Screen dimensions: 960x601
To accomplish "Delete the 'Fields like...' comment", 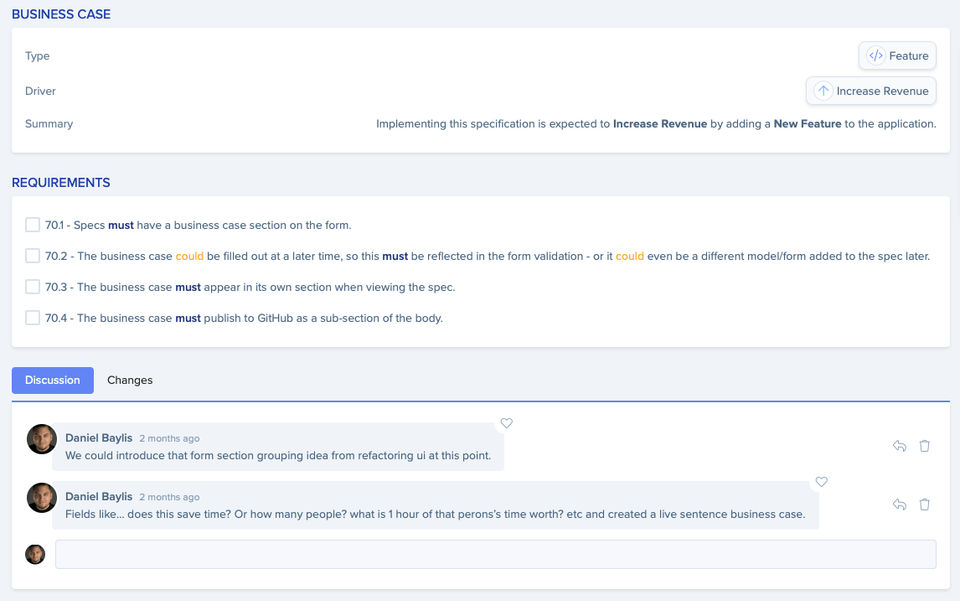I will click(x=924, y=505).
